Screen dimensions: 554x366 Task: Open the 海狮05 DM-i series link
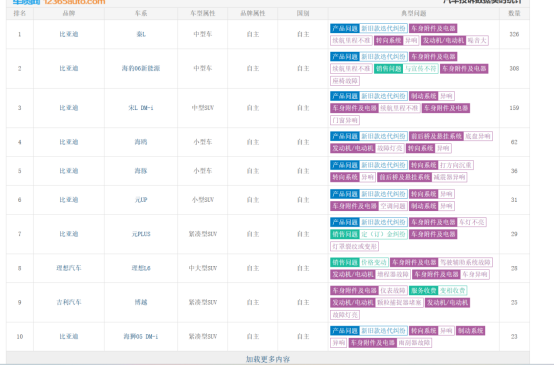141,336
